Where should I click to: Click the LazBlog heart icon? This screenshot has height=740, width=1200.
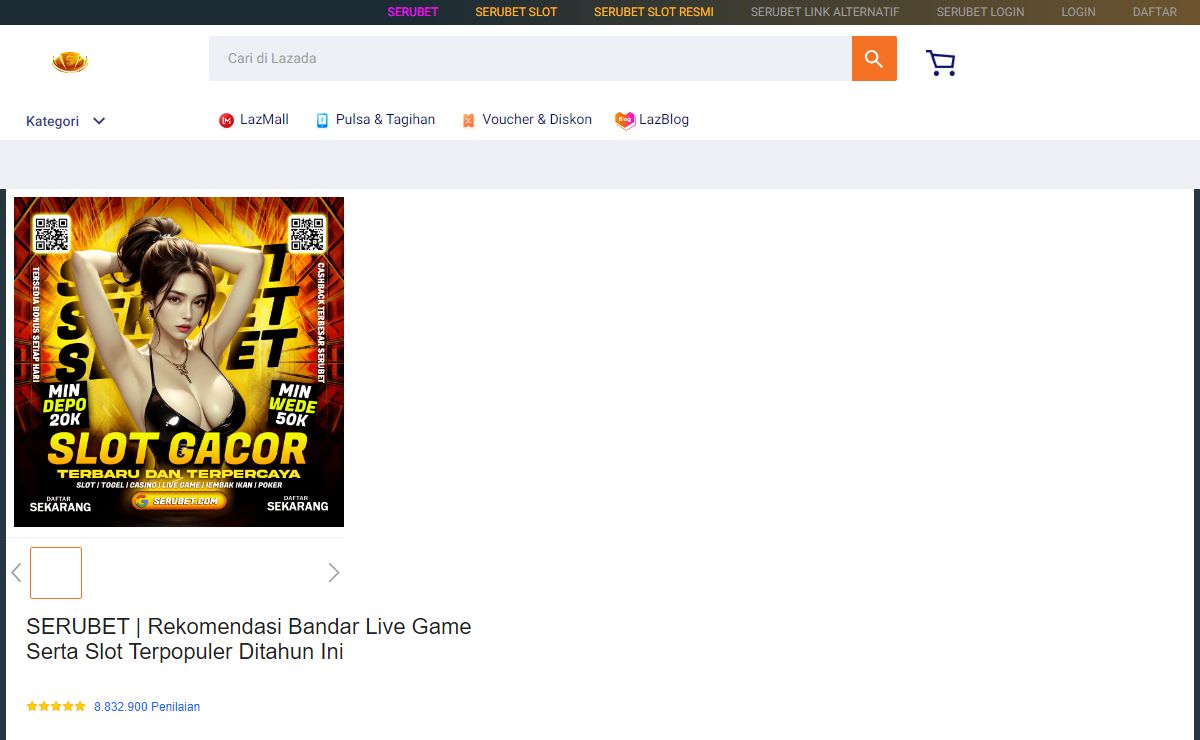coord(625,120)
